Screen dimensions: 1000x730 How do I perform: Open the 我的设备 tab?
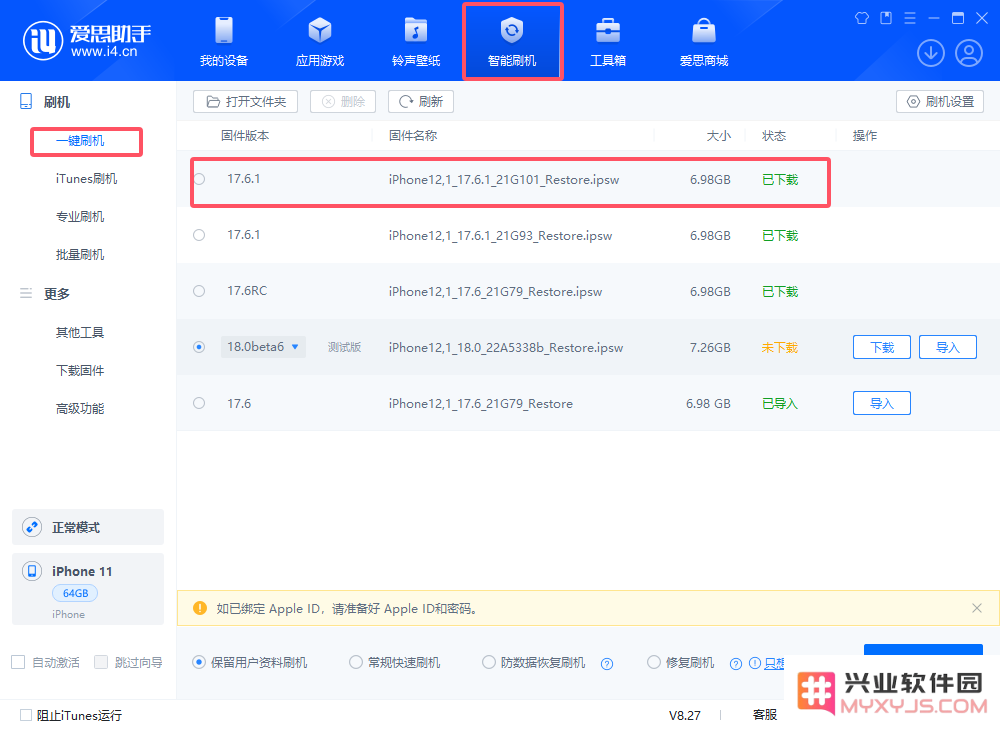(223, 42)
